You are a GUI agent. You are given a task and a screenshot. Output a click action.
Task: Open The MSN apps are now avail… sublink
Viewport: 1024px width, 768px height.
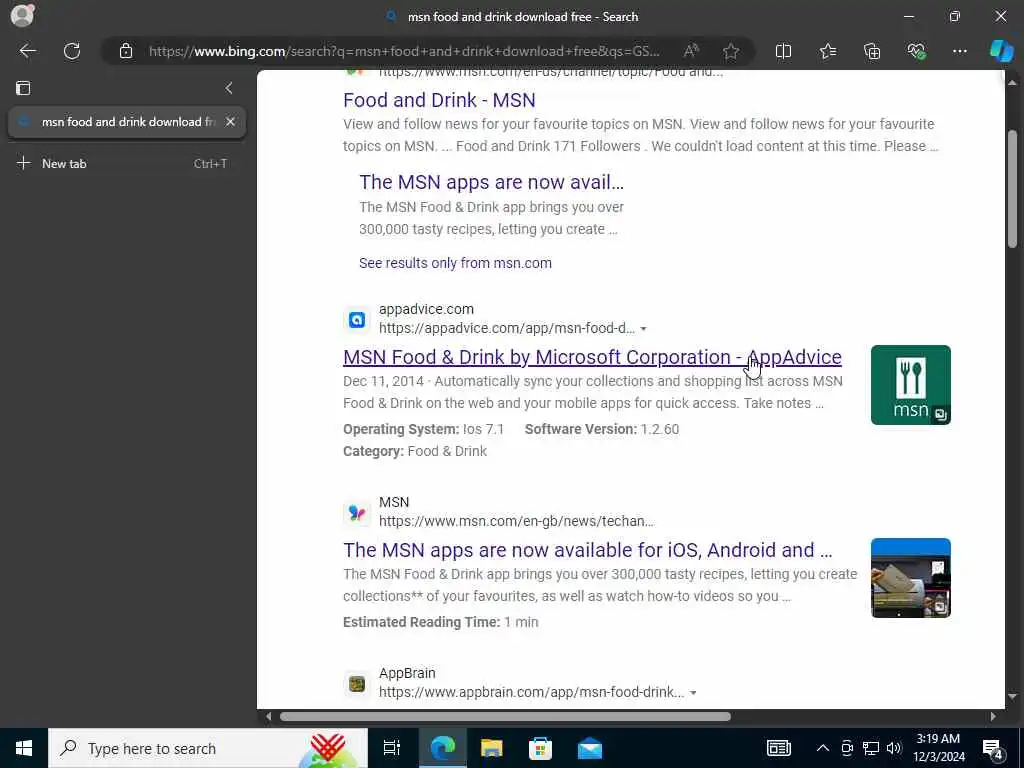[491, 182]
